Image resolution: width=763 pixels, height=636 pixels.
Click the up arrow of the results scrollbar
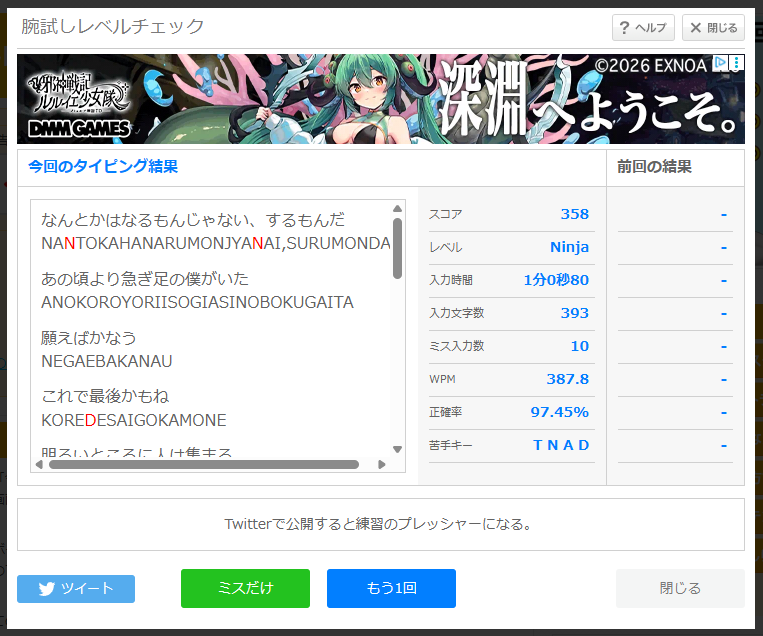pos(398,209)
